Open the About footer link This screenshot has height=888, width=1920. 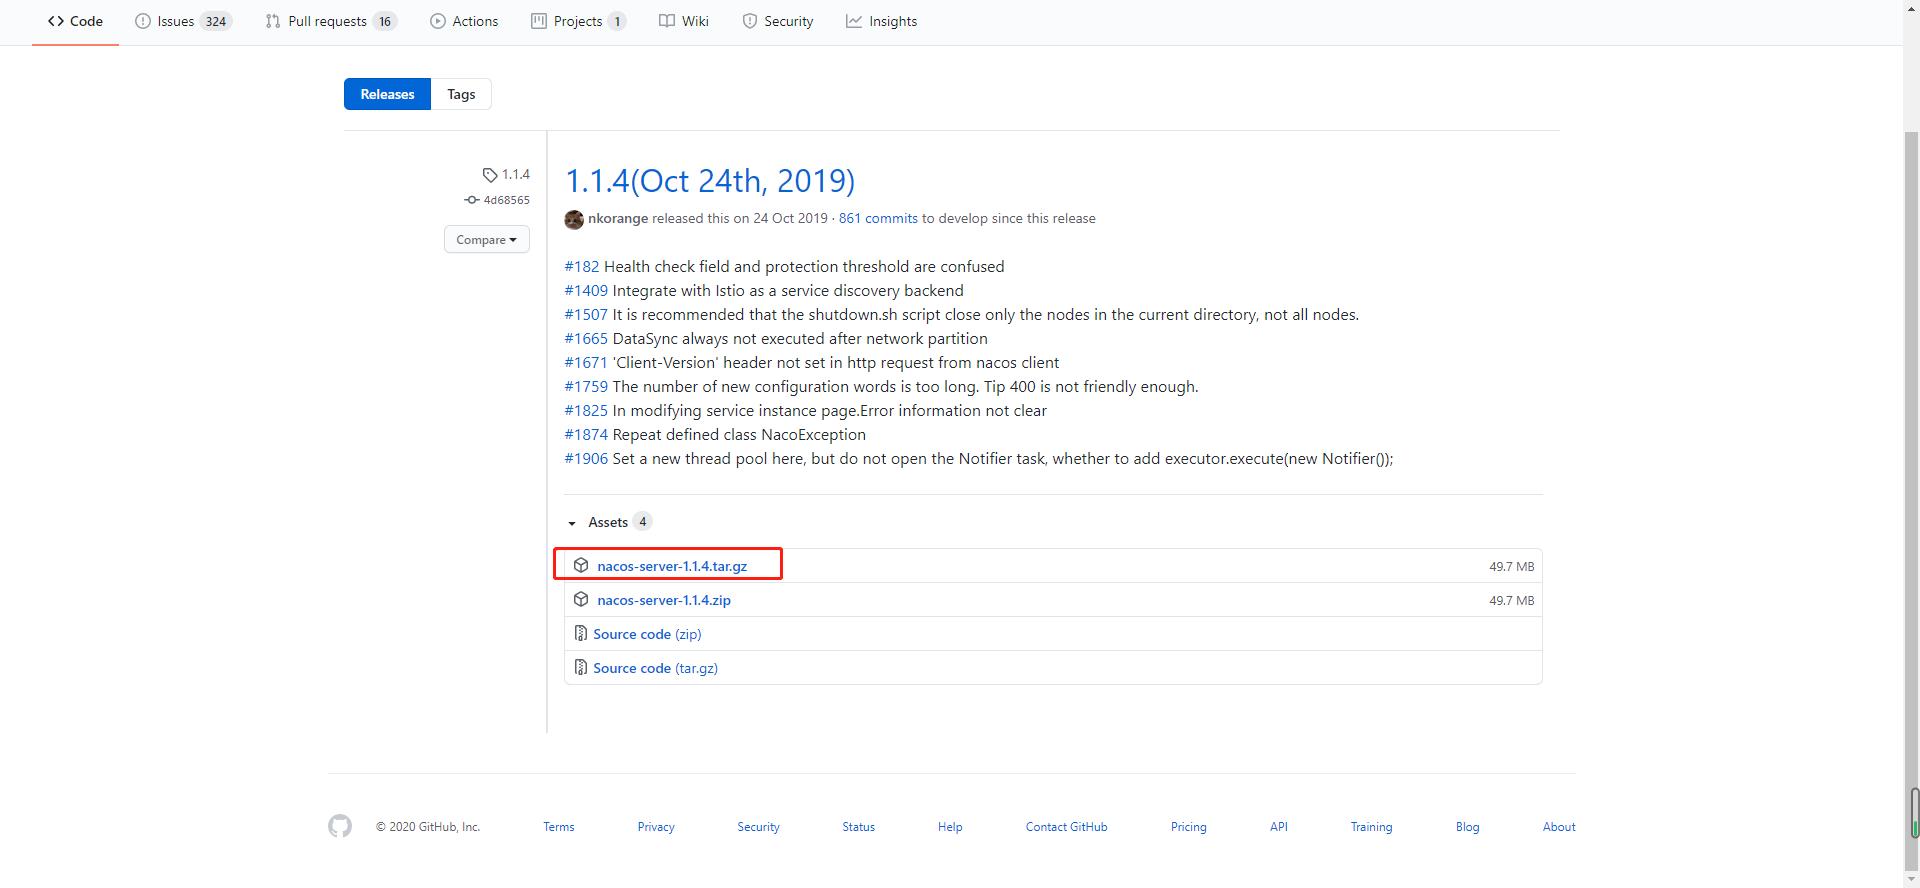click(1559, 827)
